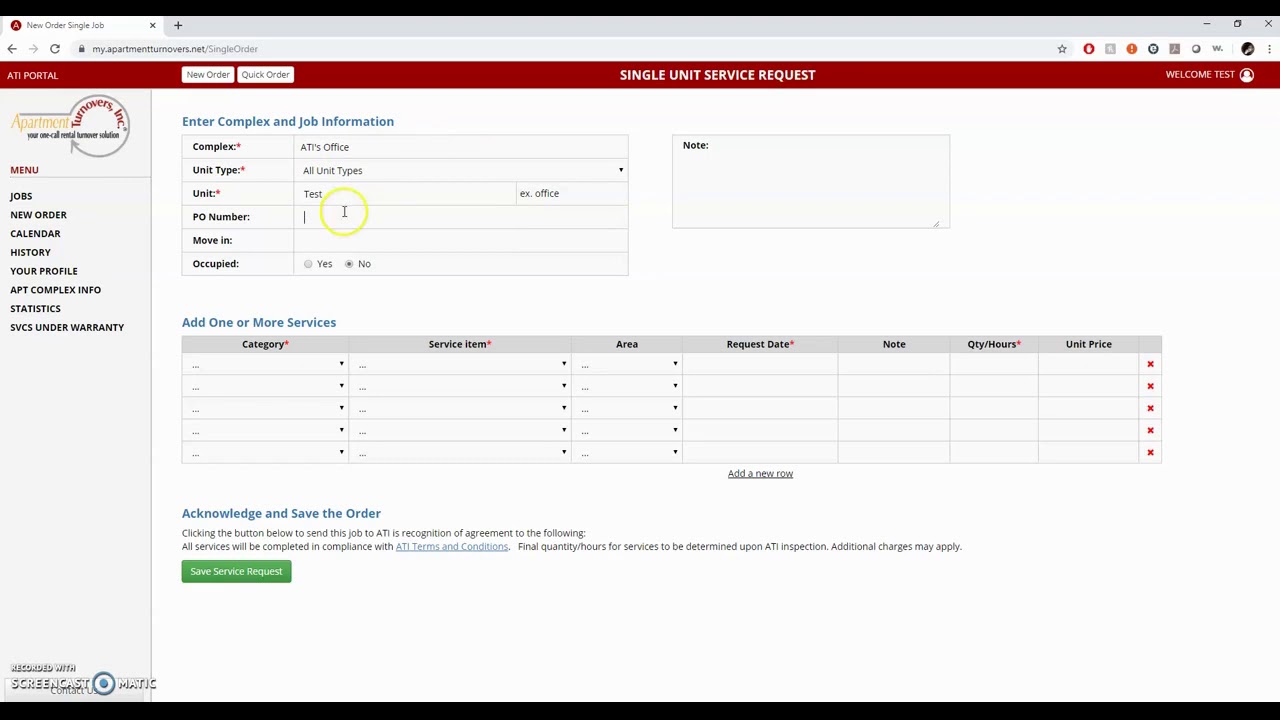
Task: Click the Complex value ATI's Office
Action: point(325,147)
